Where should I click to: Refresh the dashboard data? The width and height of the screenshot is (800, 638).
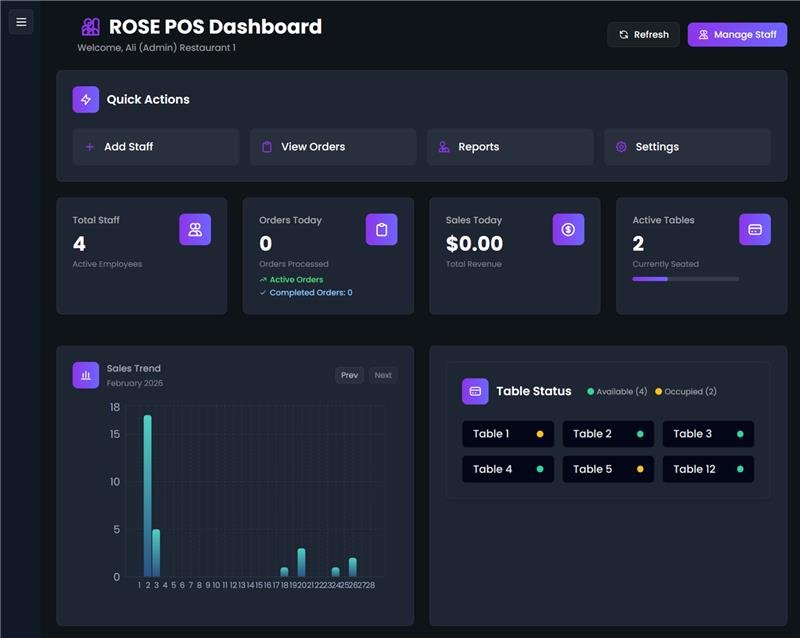coord(643,34)
